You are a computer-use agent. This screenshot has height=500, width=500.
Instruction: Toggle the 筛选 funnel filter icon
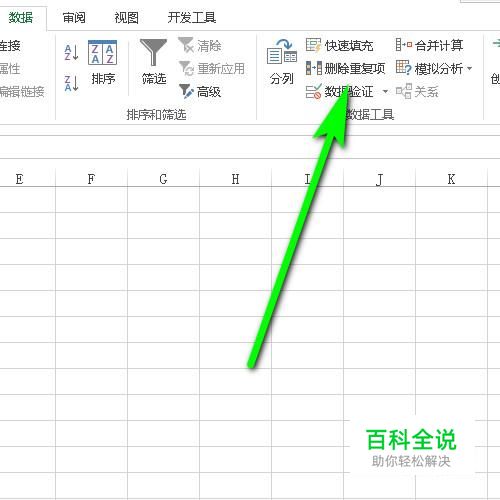[153, 52]
